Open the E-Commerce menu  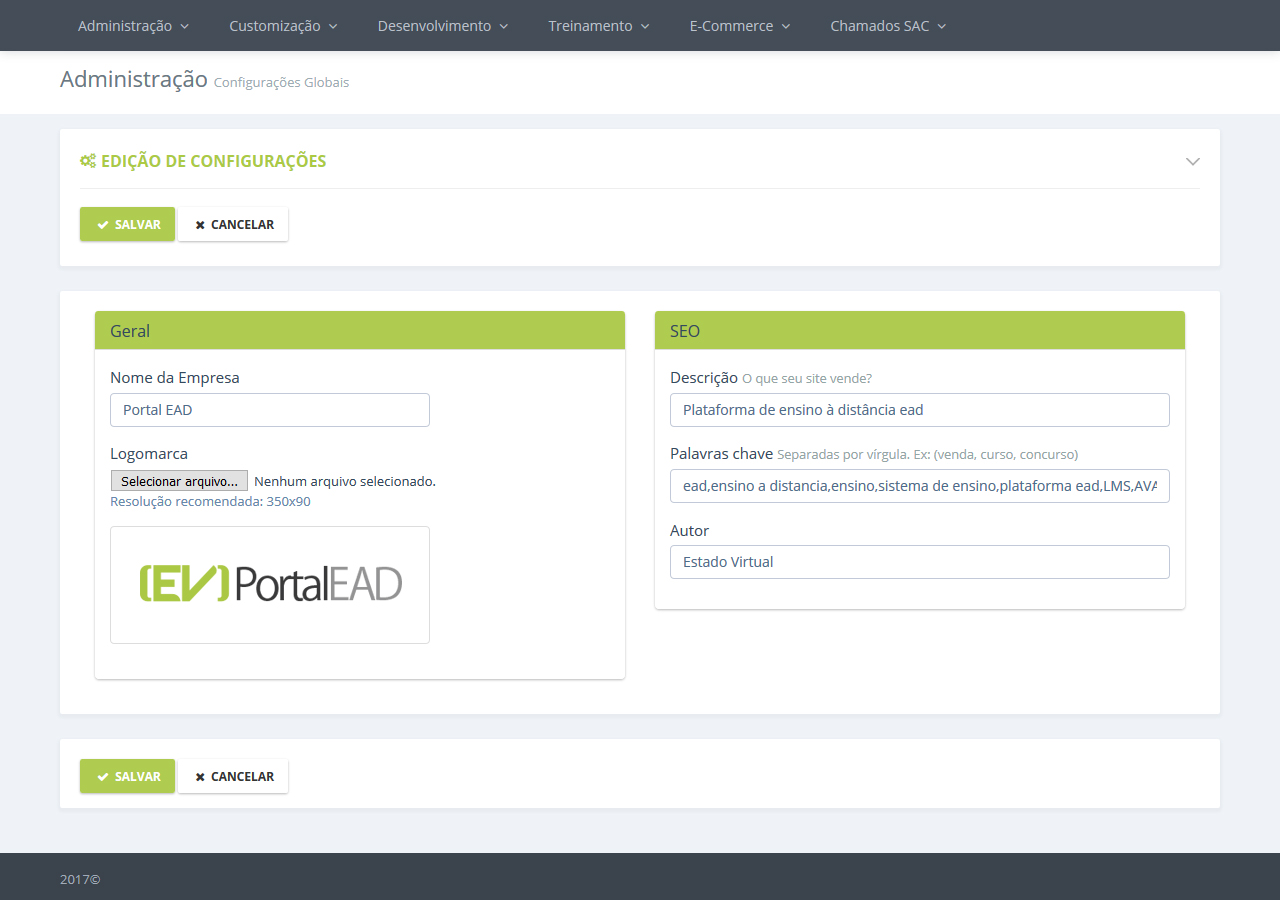pos(740,25)
